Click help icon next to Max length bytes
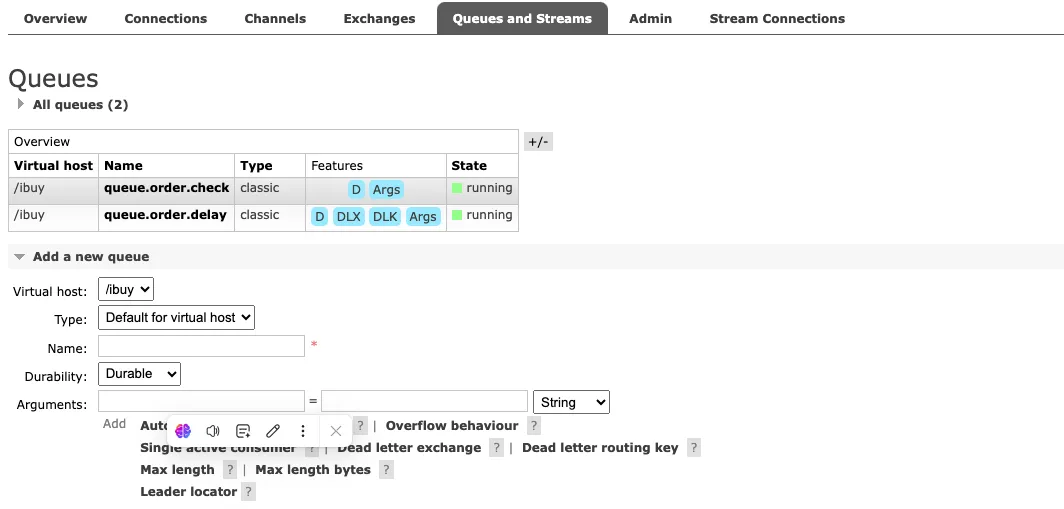 (x=386, y=470)
